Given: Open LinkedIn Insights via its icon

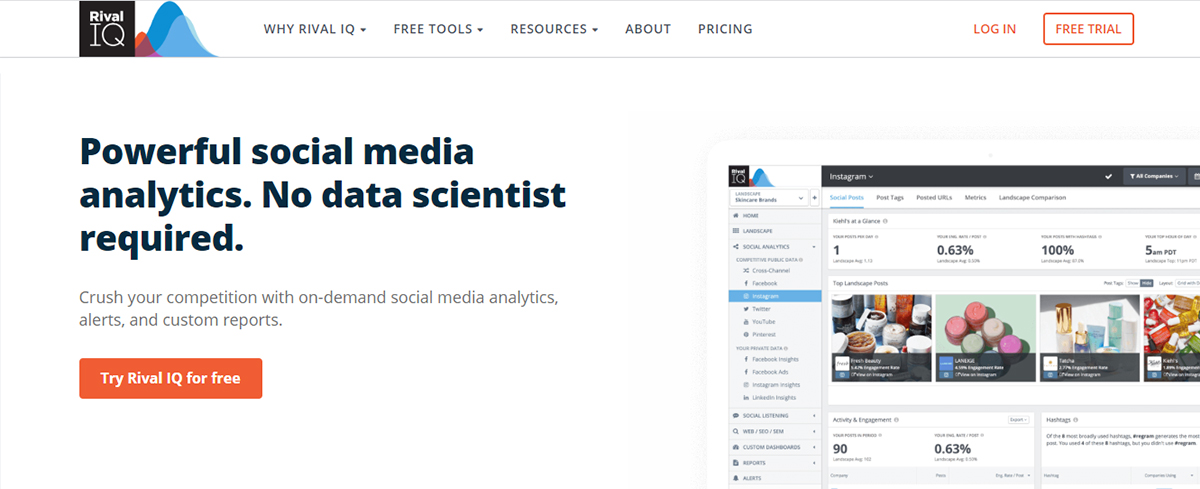Looking at the screenshot, I should pyautogui.click(x=746, y=398).
